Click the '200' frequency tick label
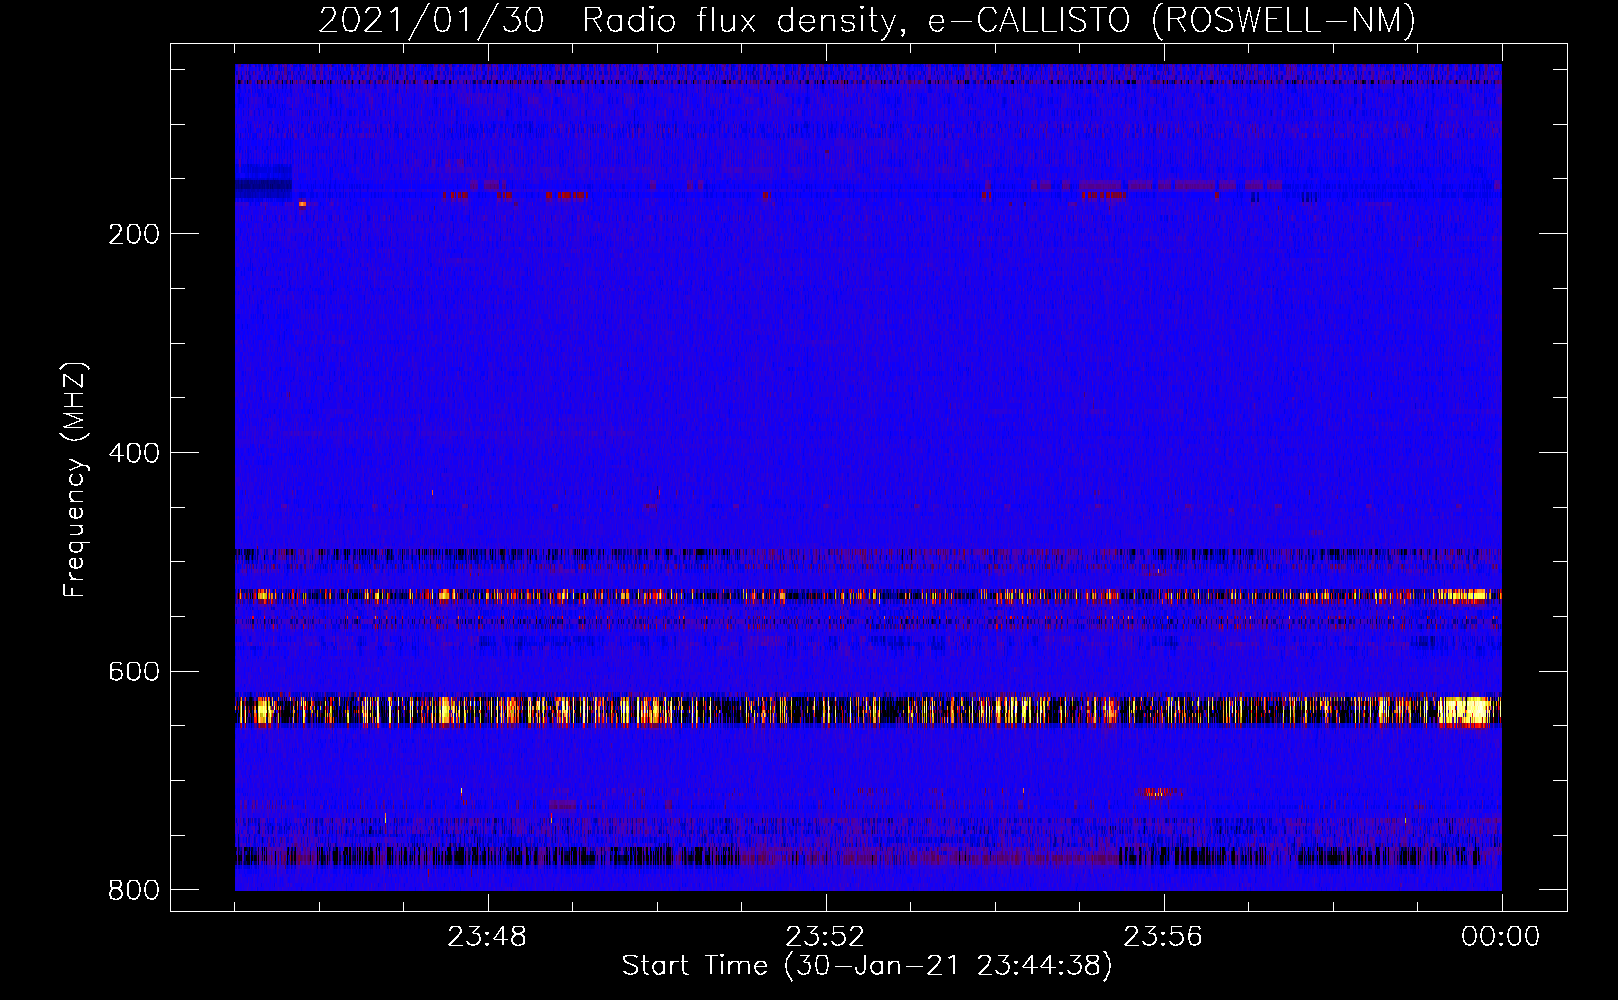Viewport: 1618px width, 1000px height. pyautogui.click(x=134, y=234)
